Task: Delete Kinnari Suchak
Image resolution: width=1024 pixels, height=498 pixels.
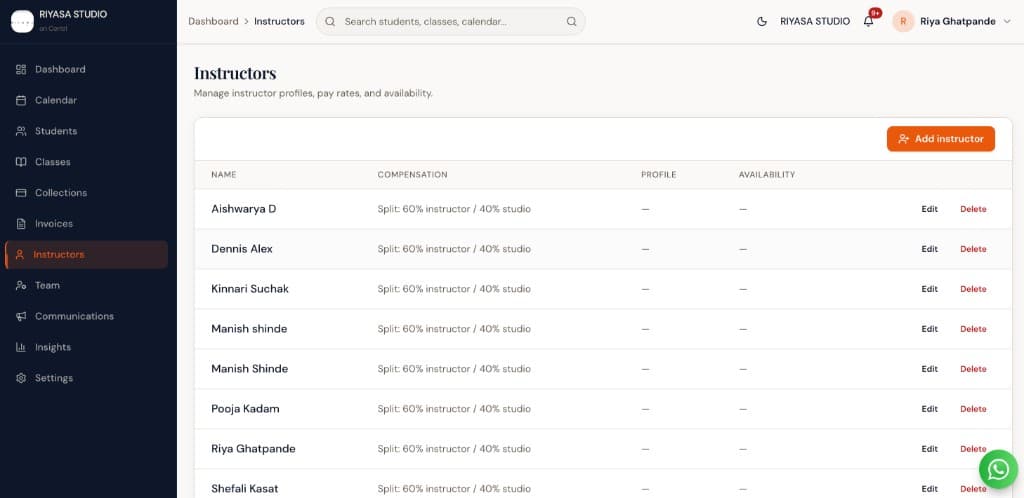Action: tap(973, 289)
